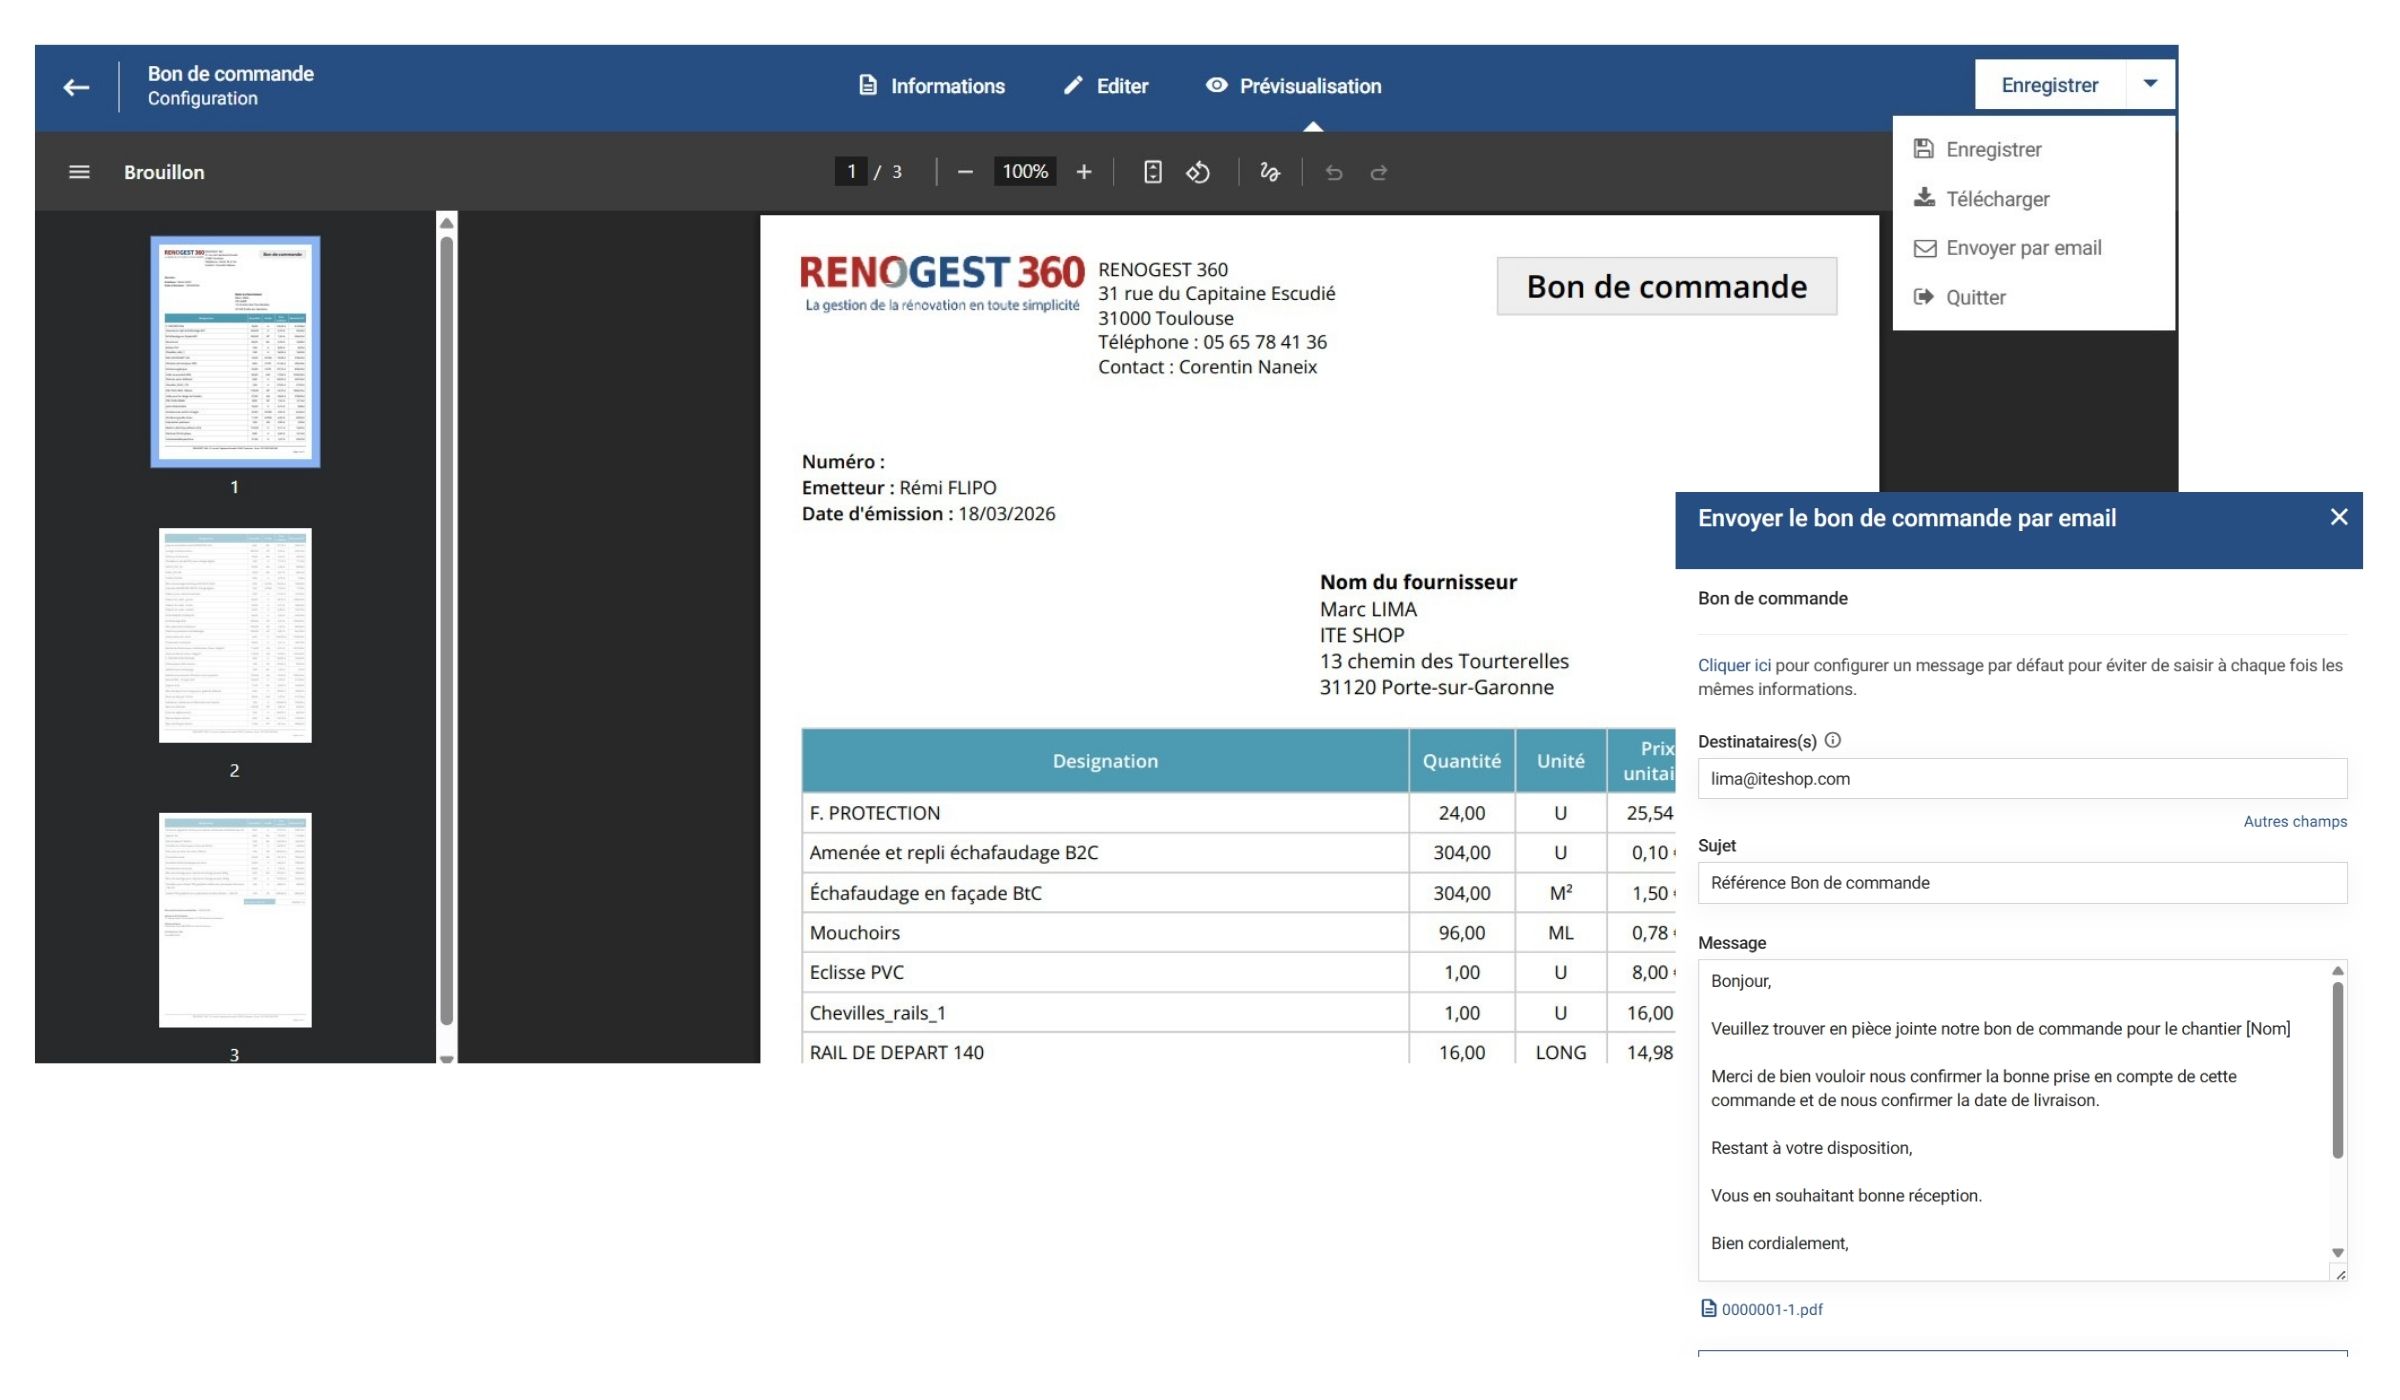This screenshot has width=2400, height=1400.
Task: Toggle the sidebar hamburger menu
Action: pyautogui.click(x=79, y=172)
